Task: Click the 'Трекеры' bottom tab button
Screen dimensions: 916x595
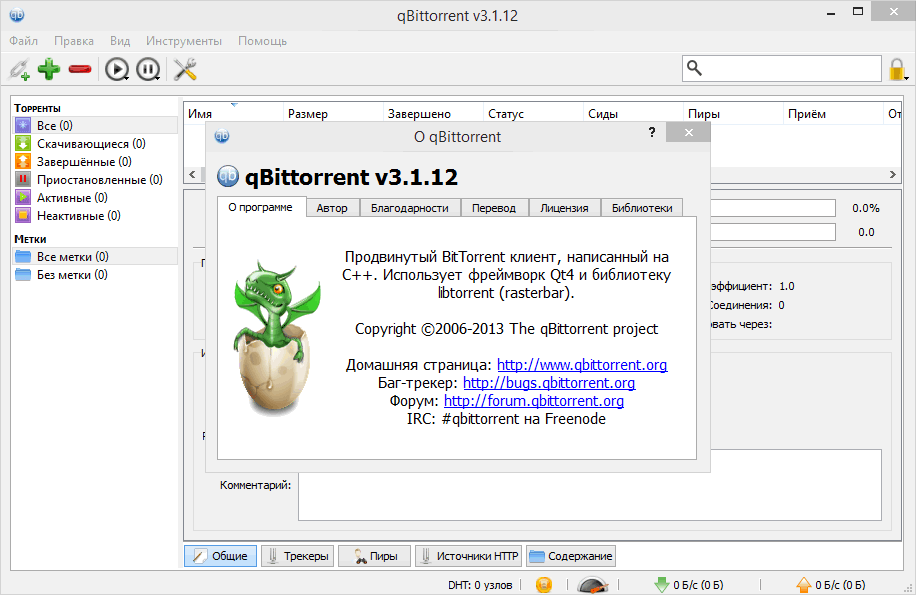Action: [x=297, y=556]
